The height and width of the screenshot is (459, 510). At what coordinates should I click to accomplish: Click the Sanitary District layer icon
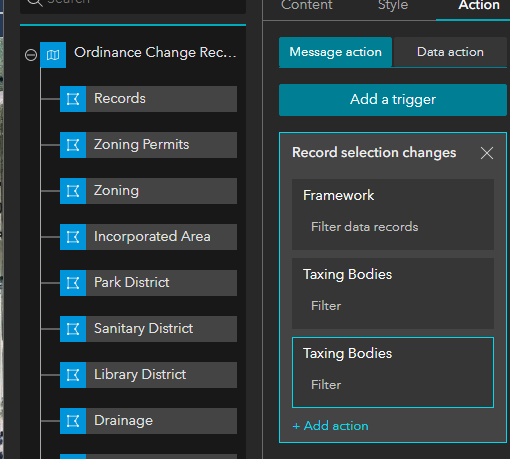coord(73,329)
